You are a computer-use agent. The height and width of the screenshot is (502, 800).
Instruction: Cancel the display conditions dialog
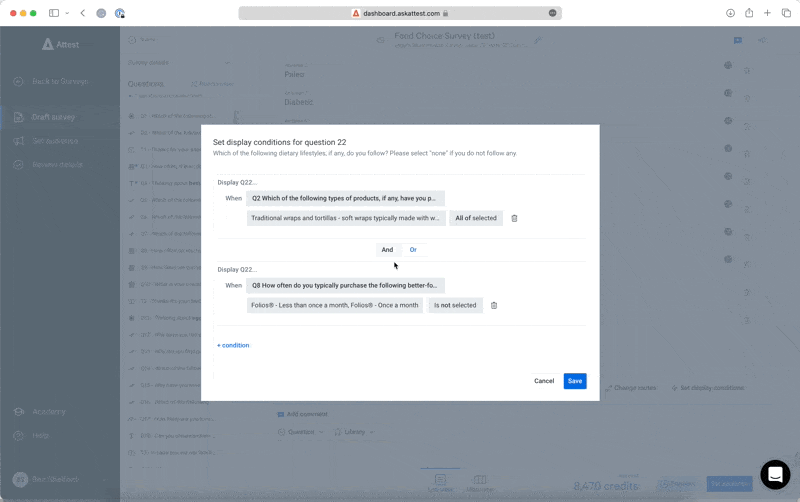tap(544, 381)
